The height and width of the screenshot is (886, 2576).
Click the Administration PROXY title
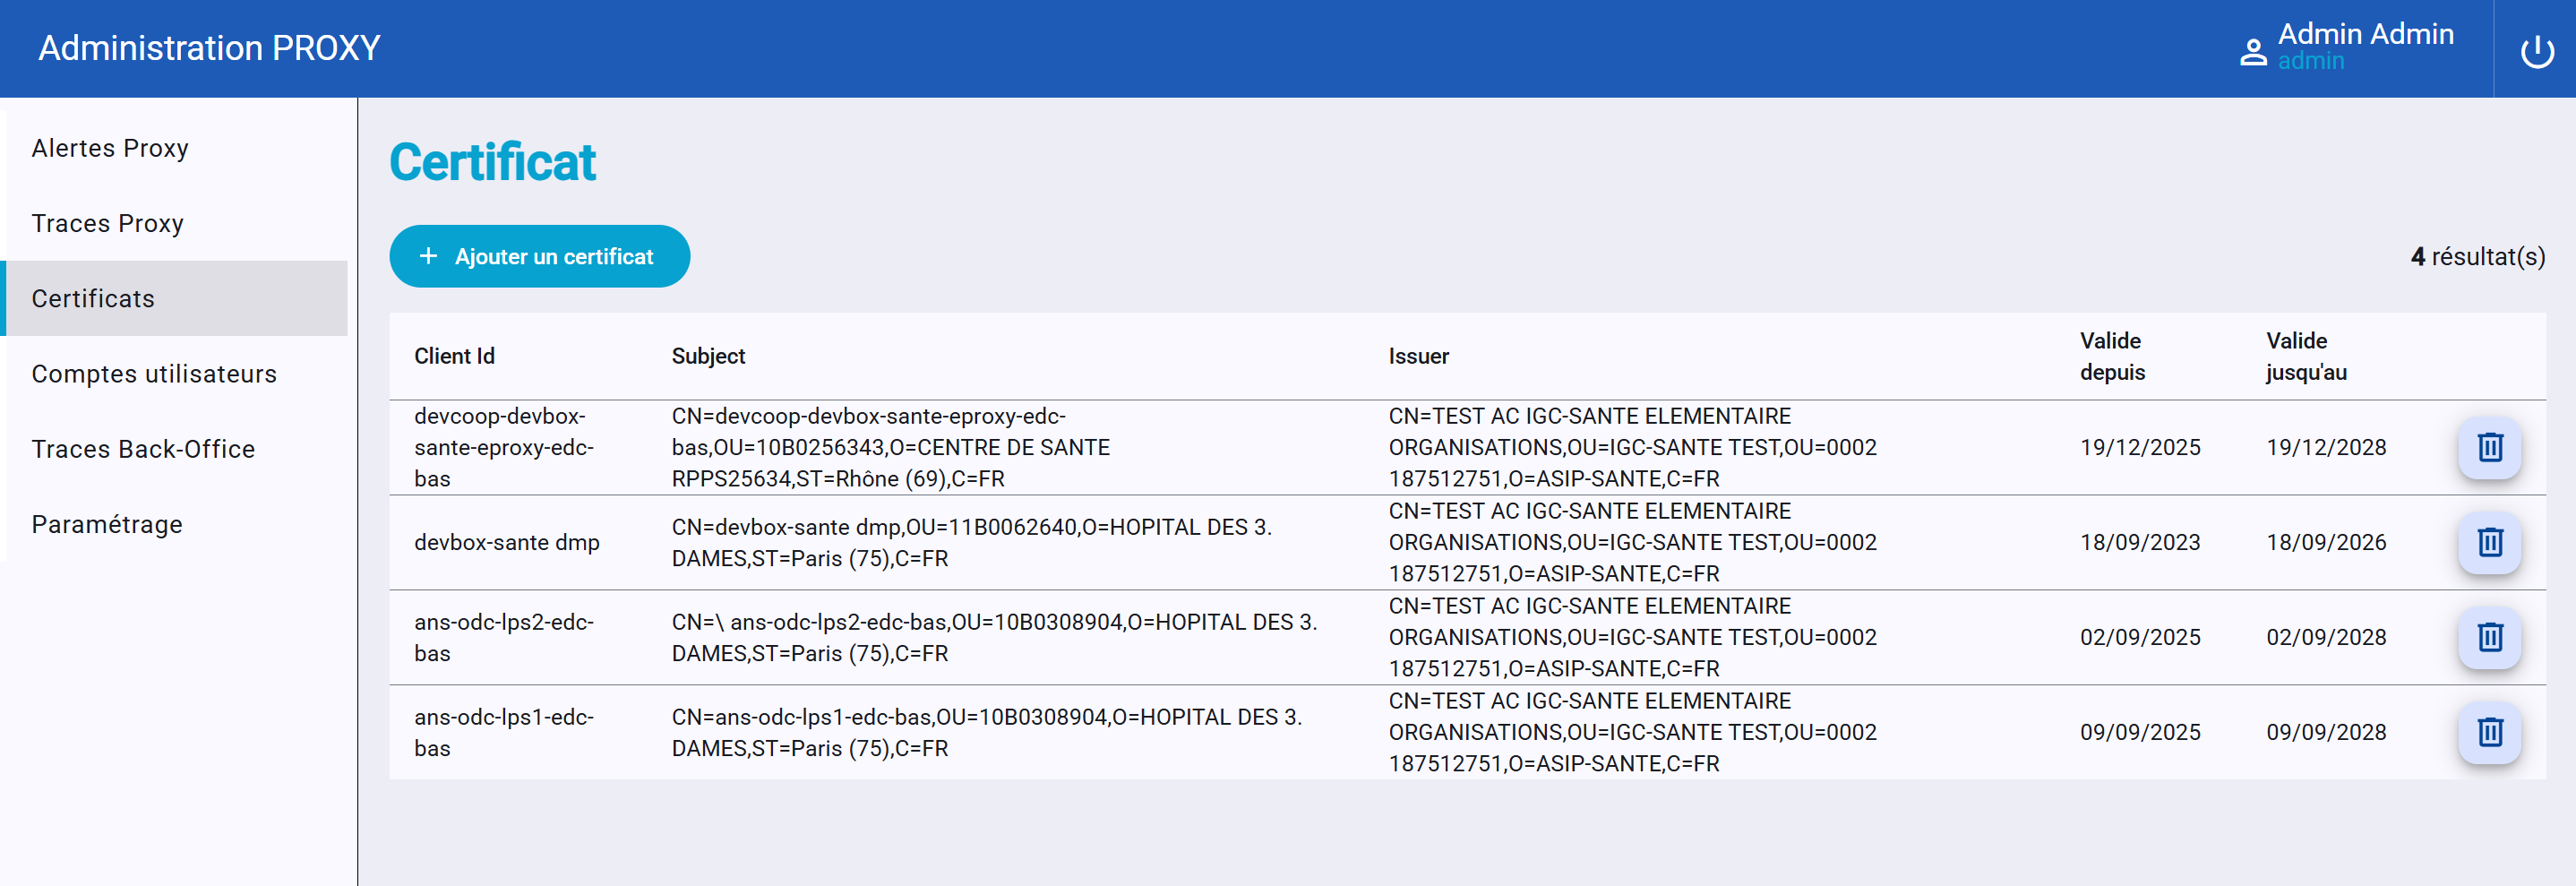tap(209, 48)
